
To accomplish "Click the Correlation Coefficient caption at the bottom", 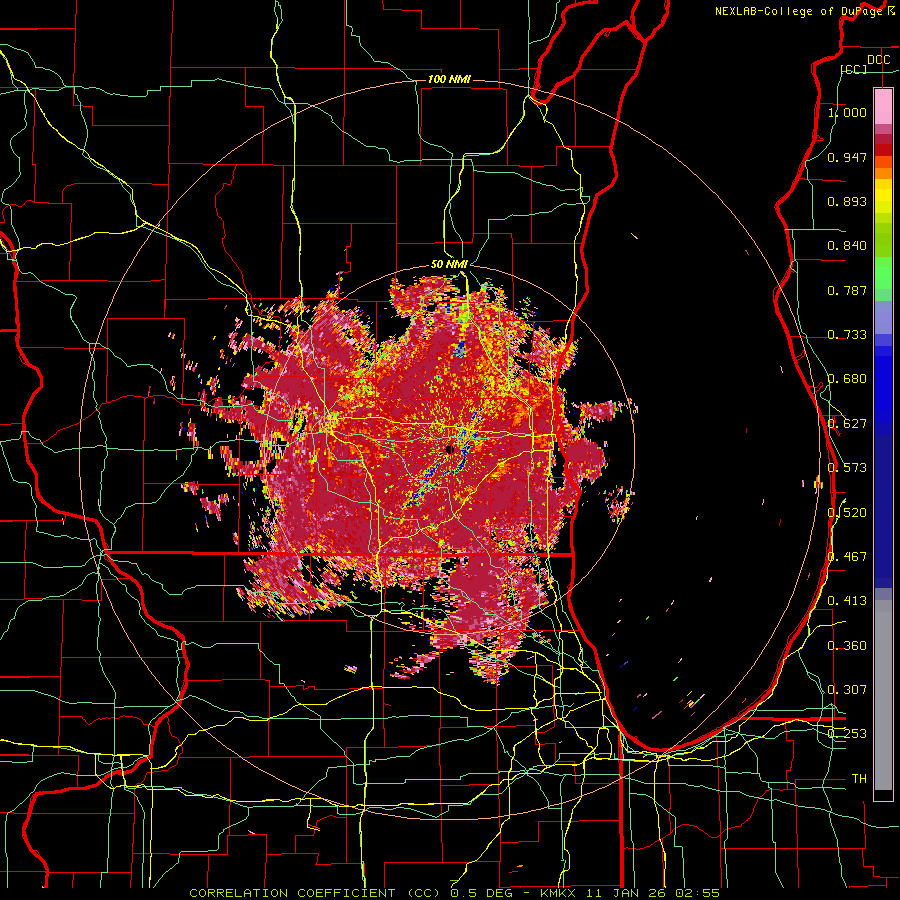I will 454,893.
